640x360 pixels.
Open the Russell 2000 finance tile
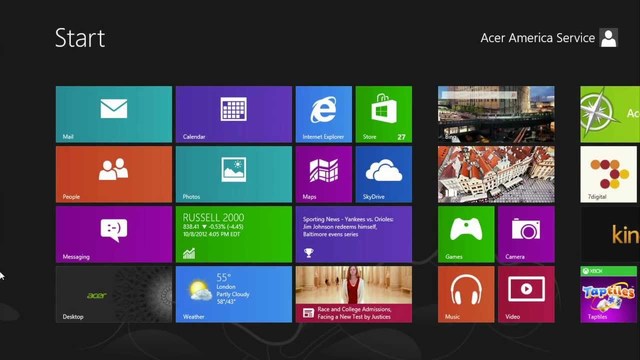point(234,234)
